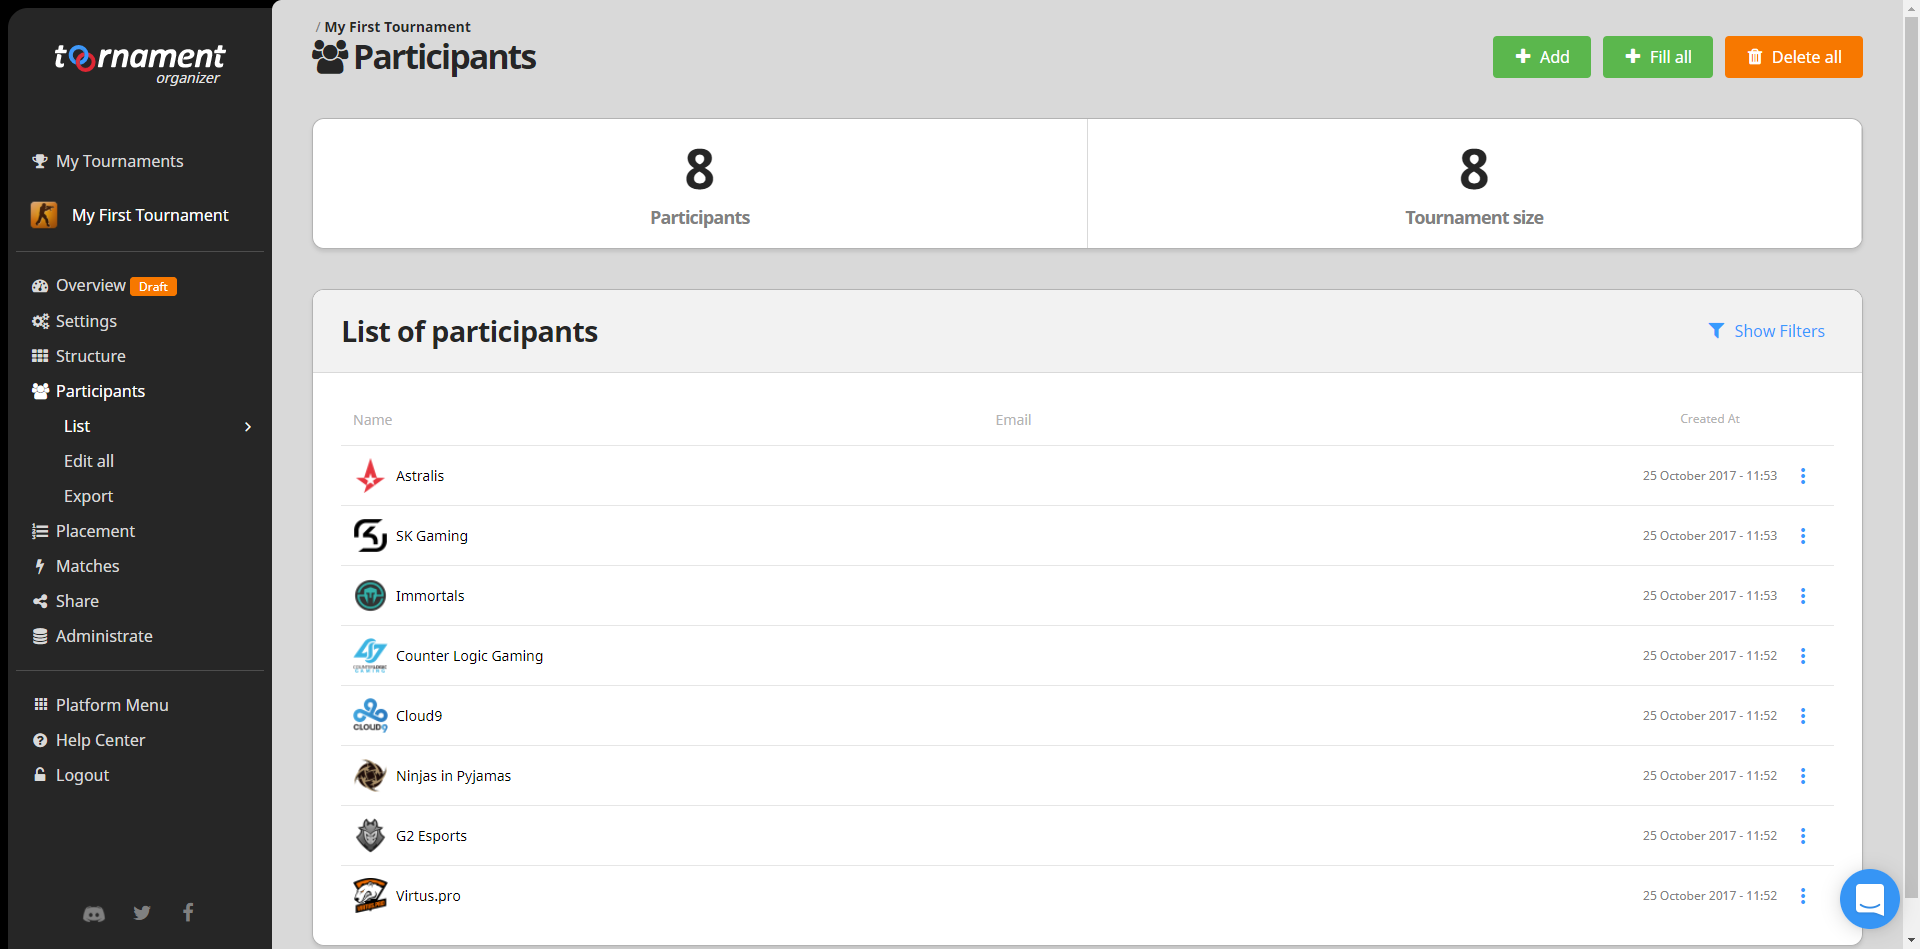
Task: Open the Astralis participant name
Action: point(420,476)
